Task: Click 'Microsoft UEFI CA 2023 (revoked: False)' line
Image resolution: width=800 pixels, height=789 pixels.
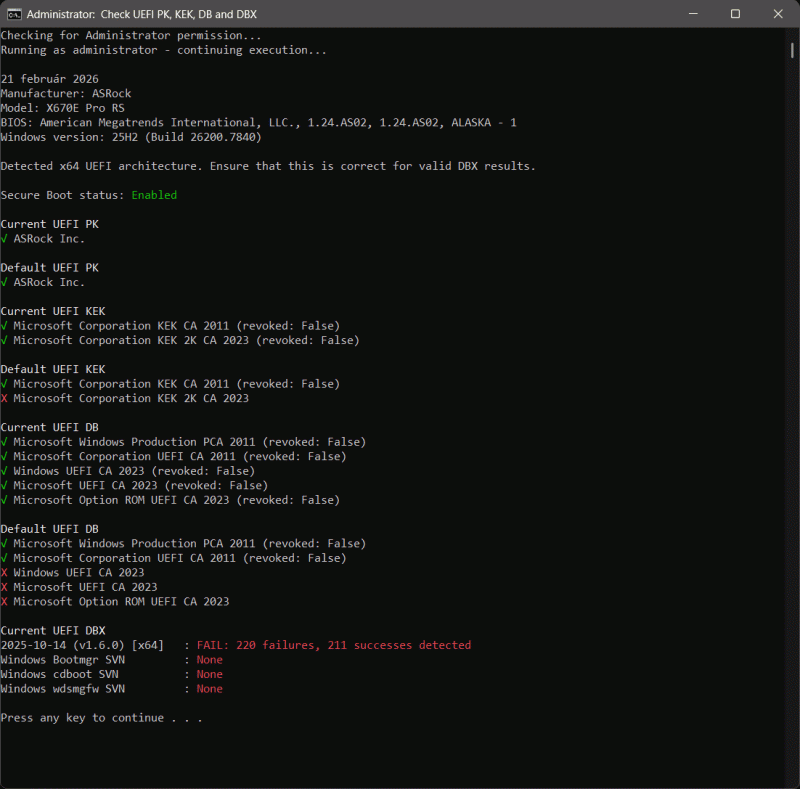Action: (x=141, y=486)
